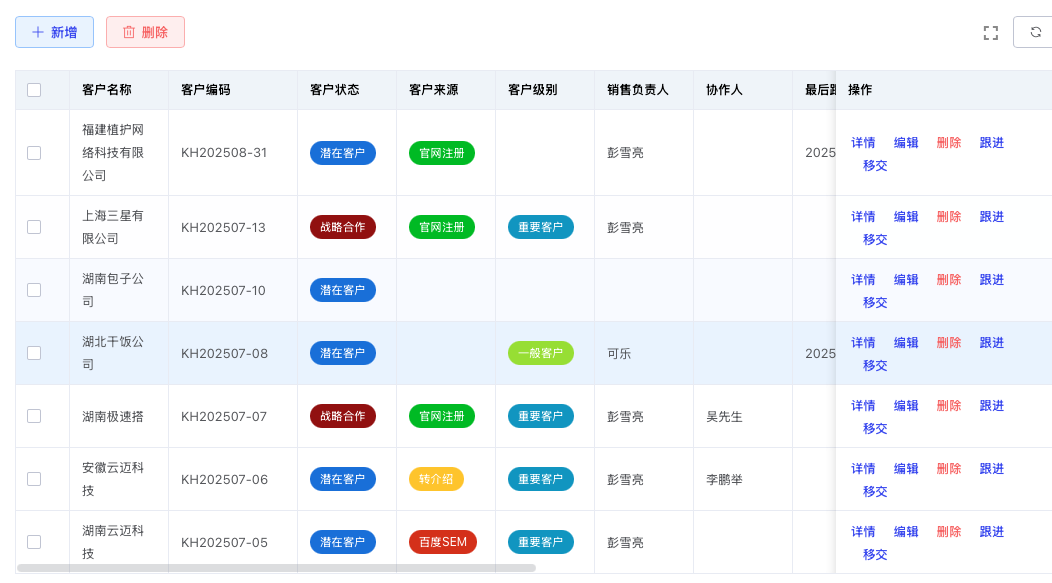Click 移交 for KH202507-13
The width and height of the screenshot is (1052, 583).
pos(875,239)
